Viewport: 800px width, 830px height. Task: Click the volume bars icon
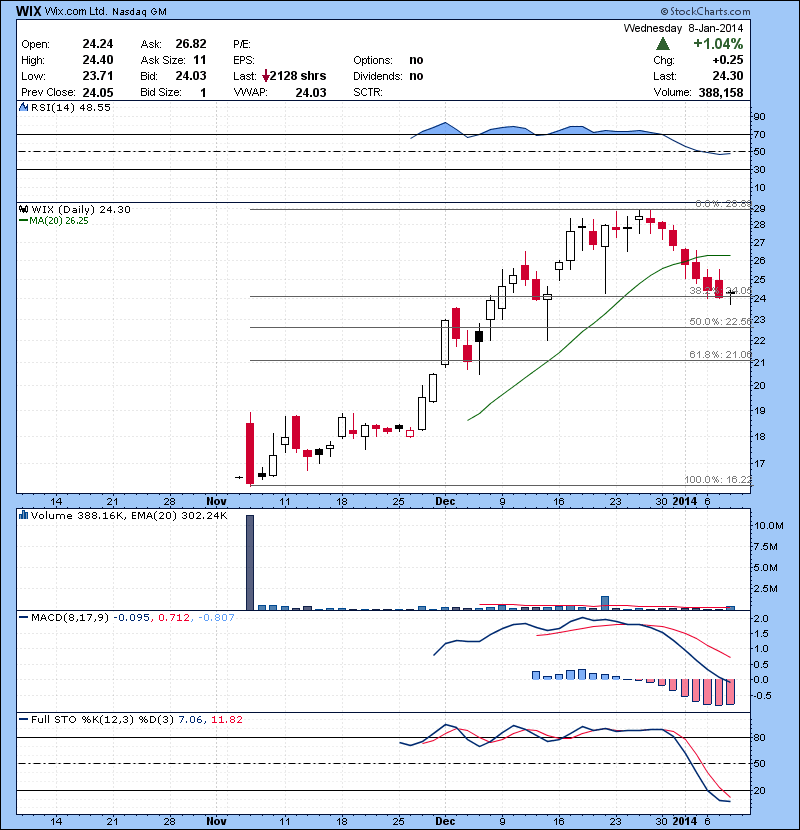click(23, 515)
